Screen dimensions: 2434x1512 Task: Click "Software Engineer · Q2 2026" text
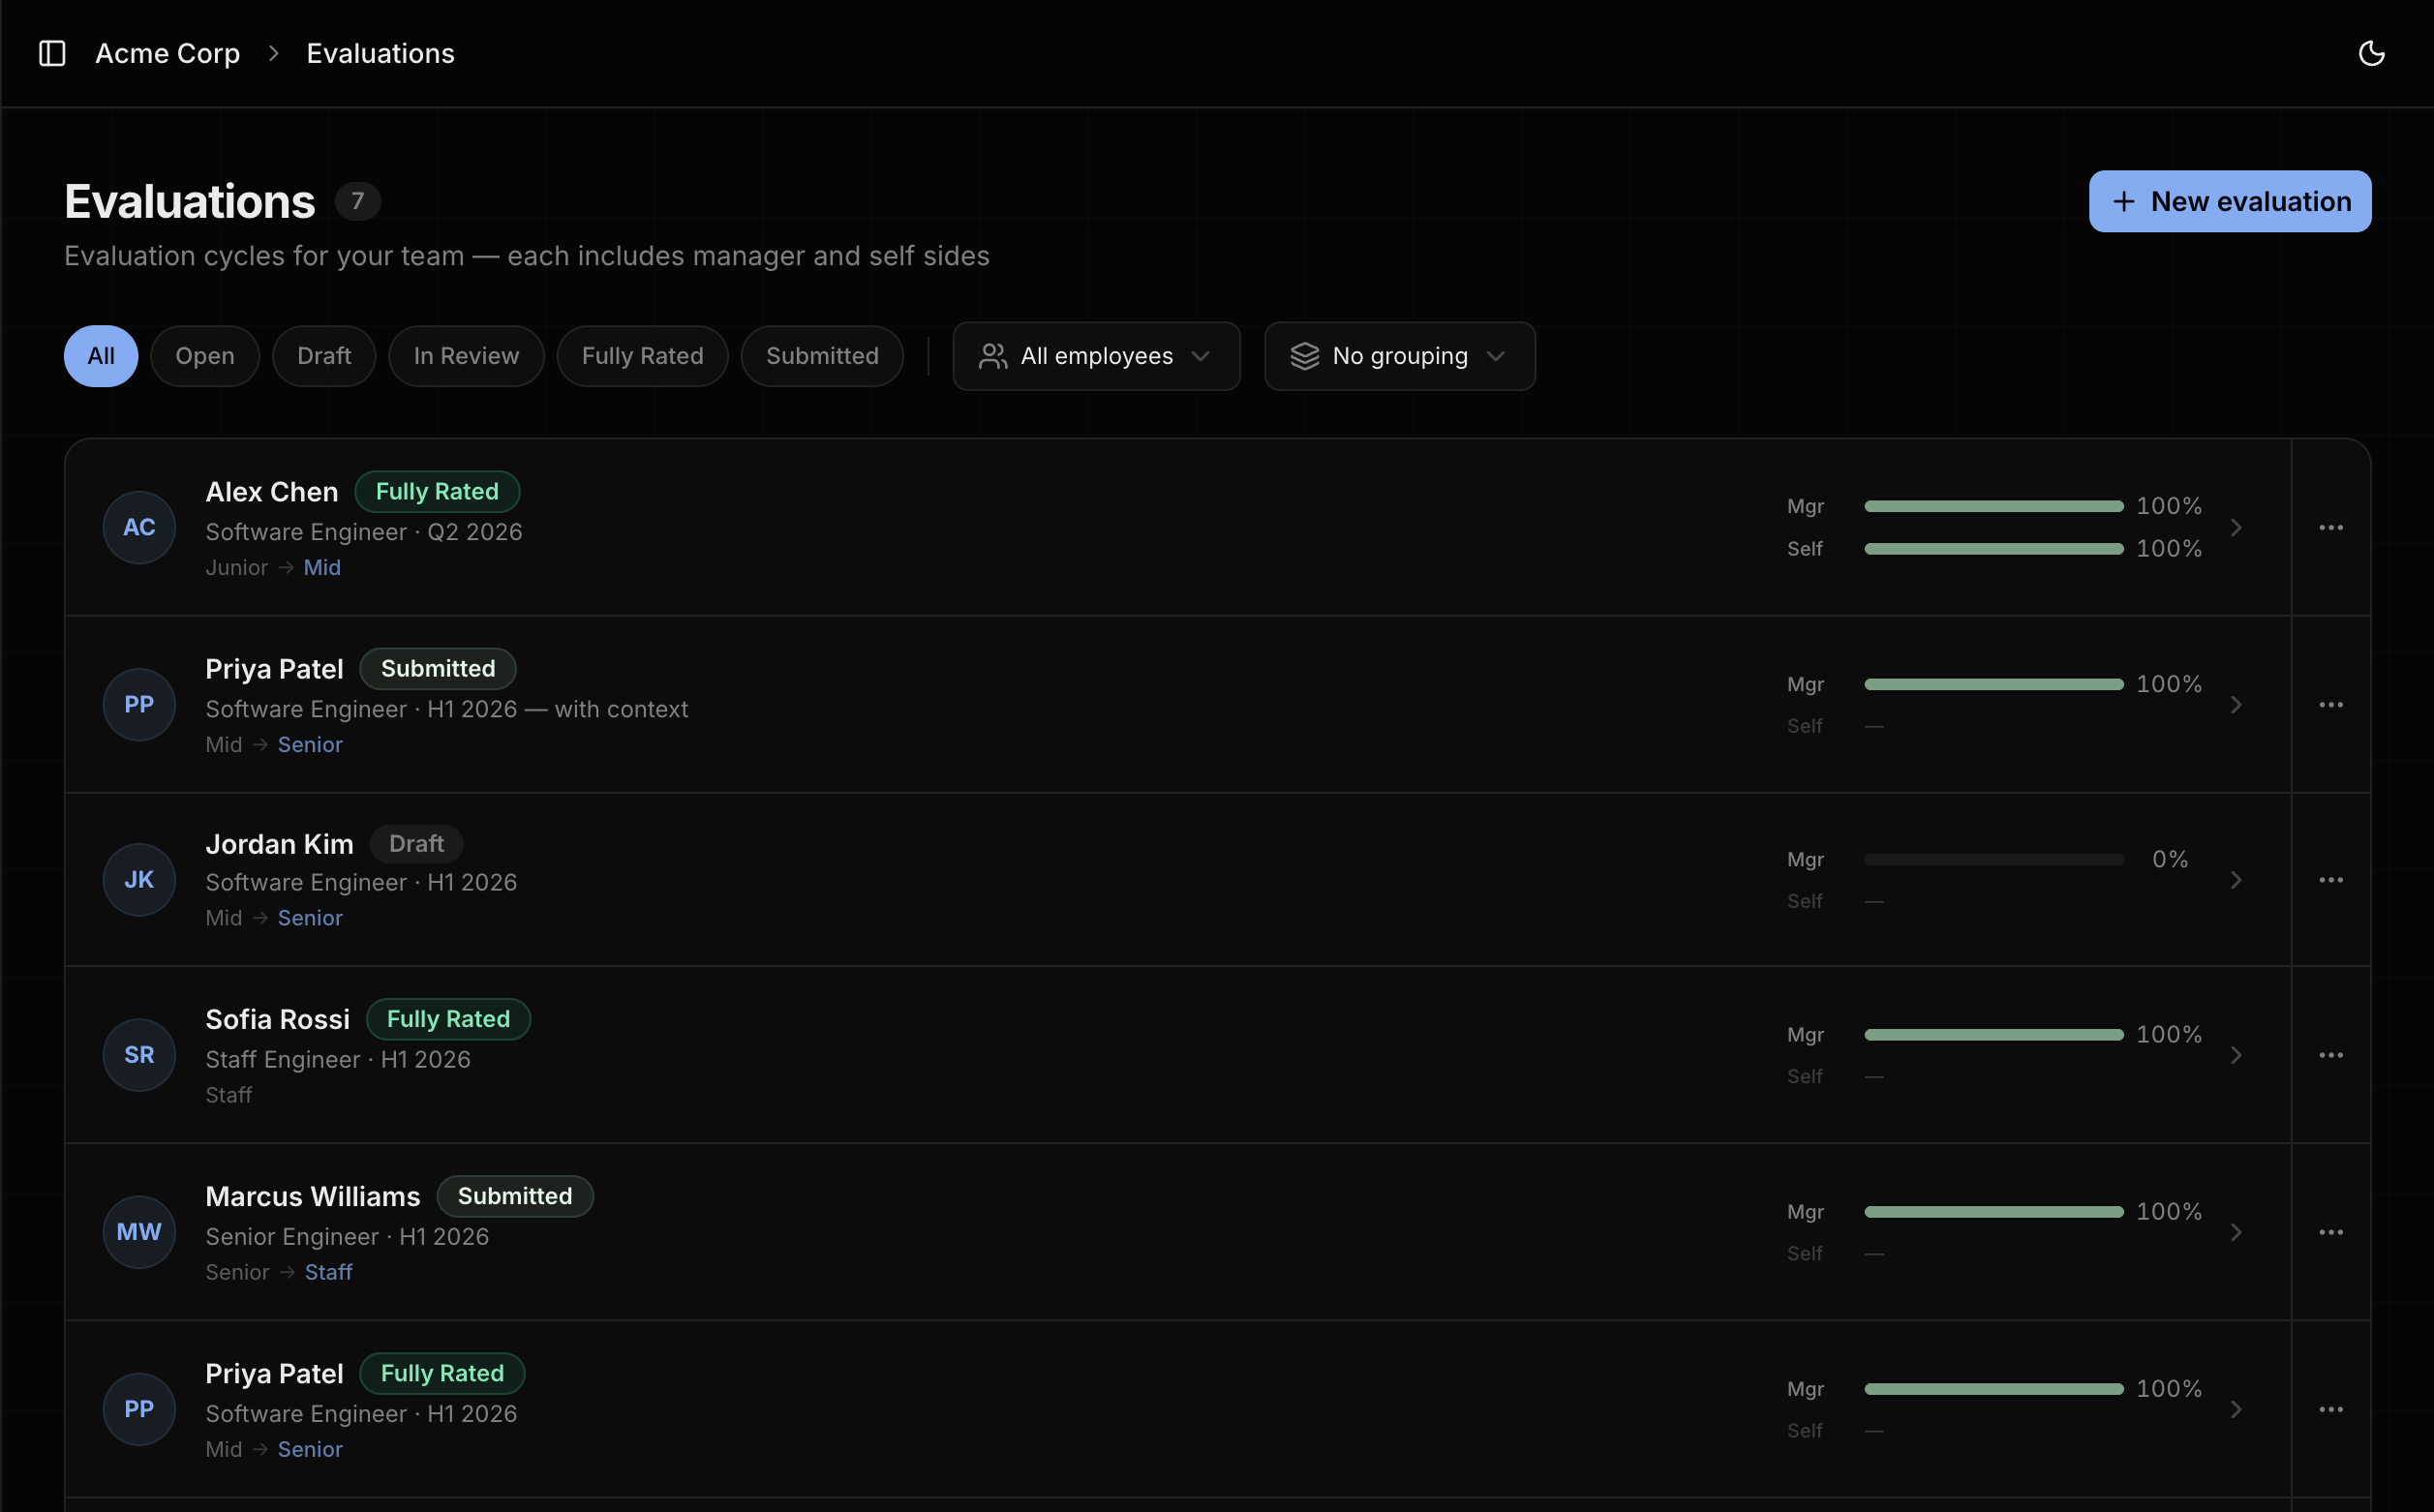tap(364, 531)
